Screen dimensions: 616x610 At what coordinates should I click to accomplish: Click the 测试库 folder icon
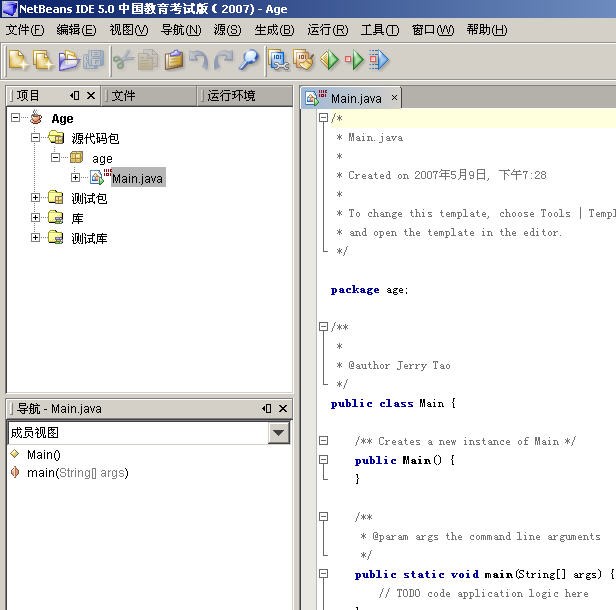56,237
